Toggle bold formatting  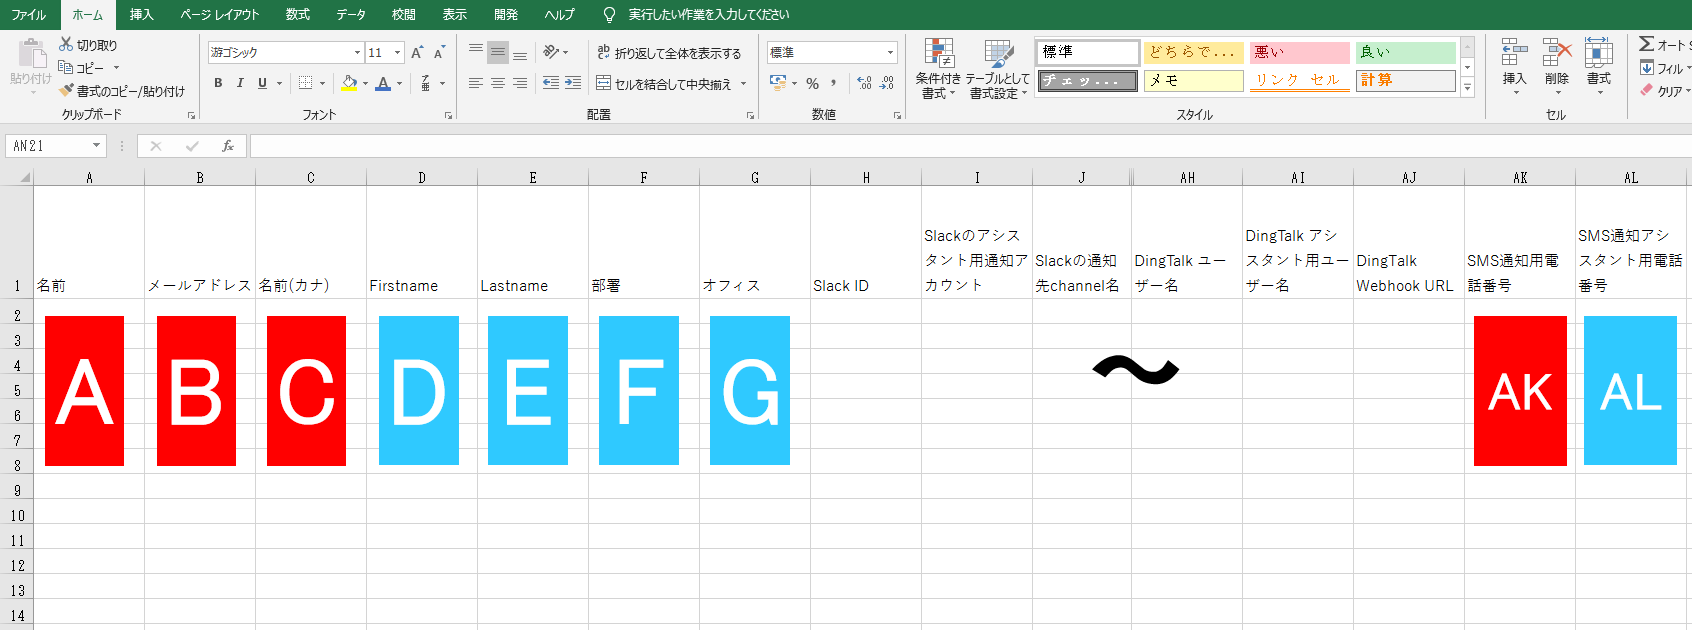pos(218,83)
